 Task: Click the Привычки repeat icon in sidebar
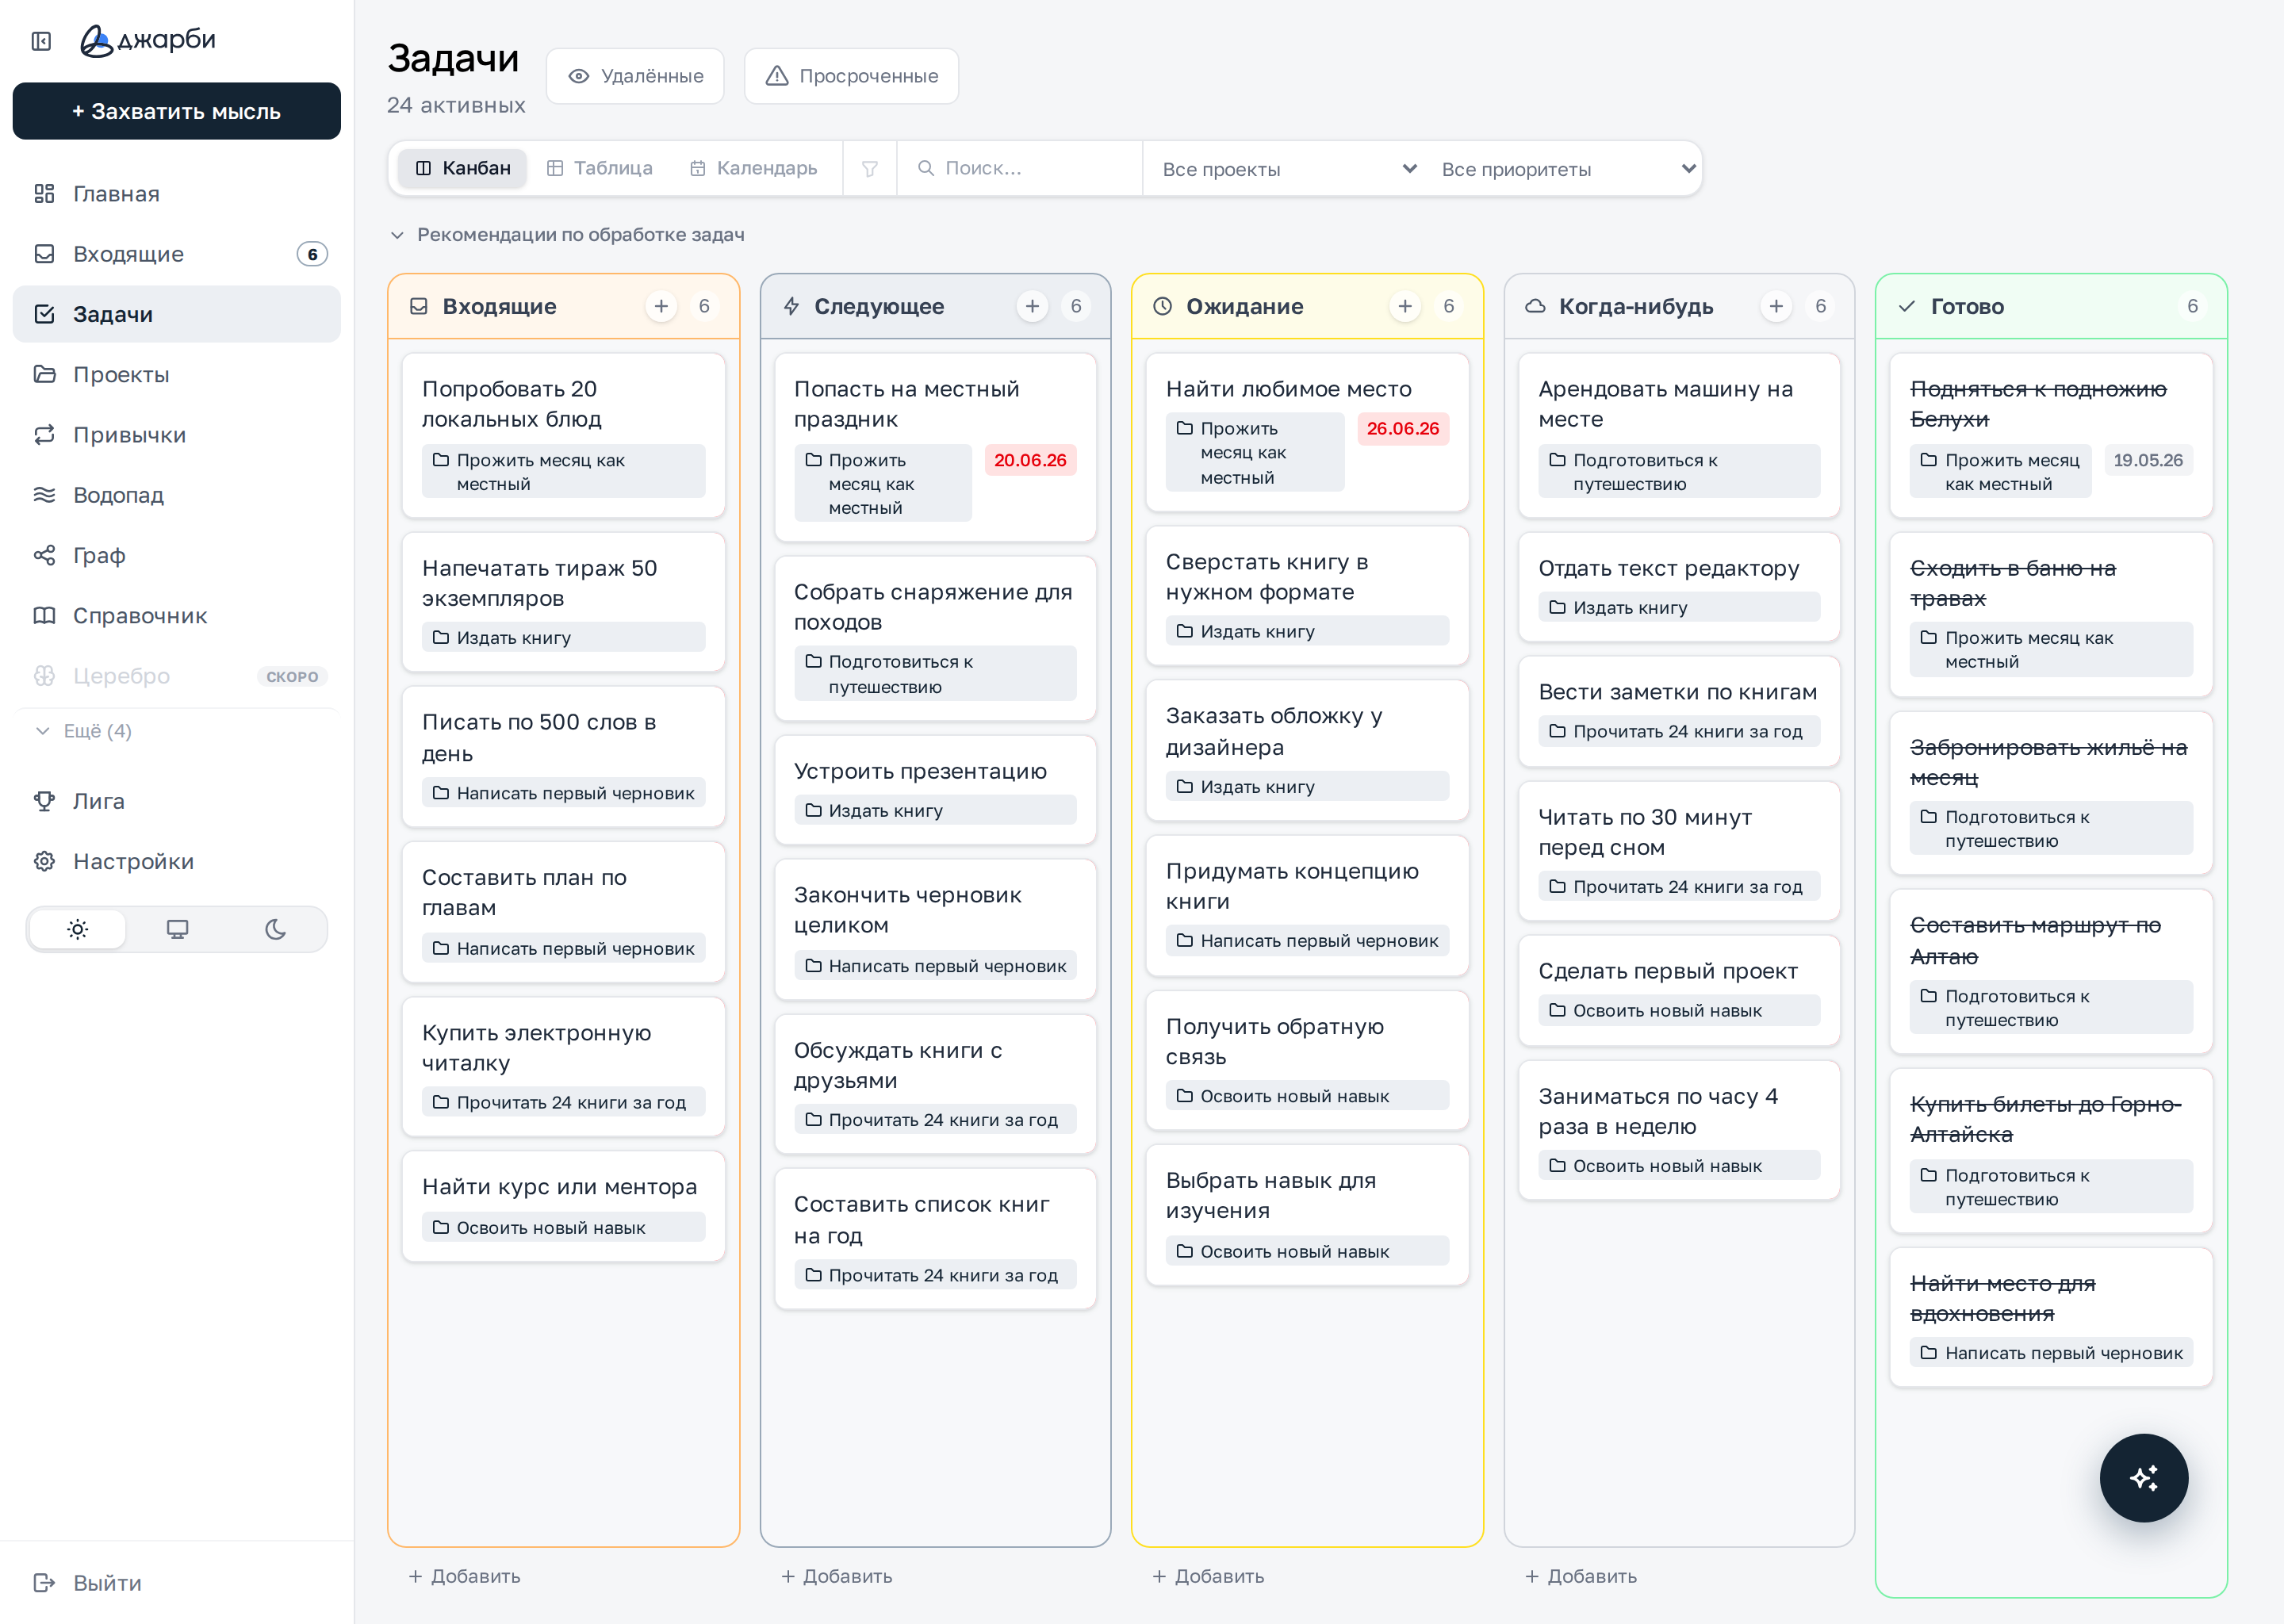pos(44,434)
